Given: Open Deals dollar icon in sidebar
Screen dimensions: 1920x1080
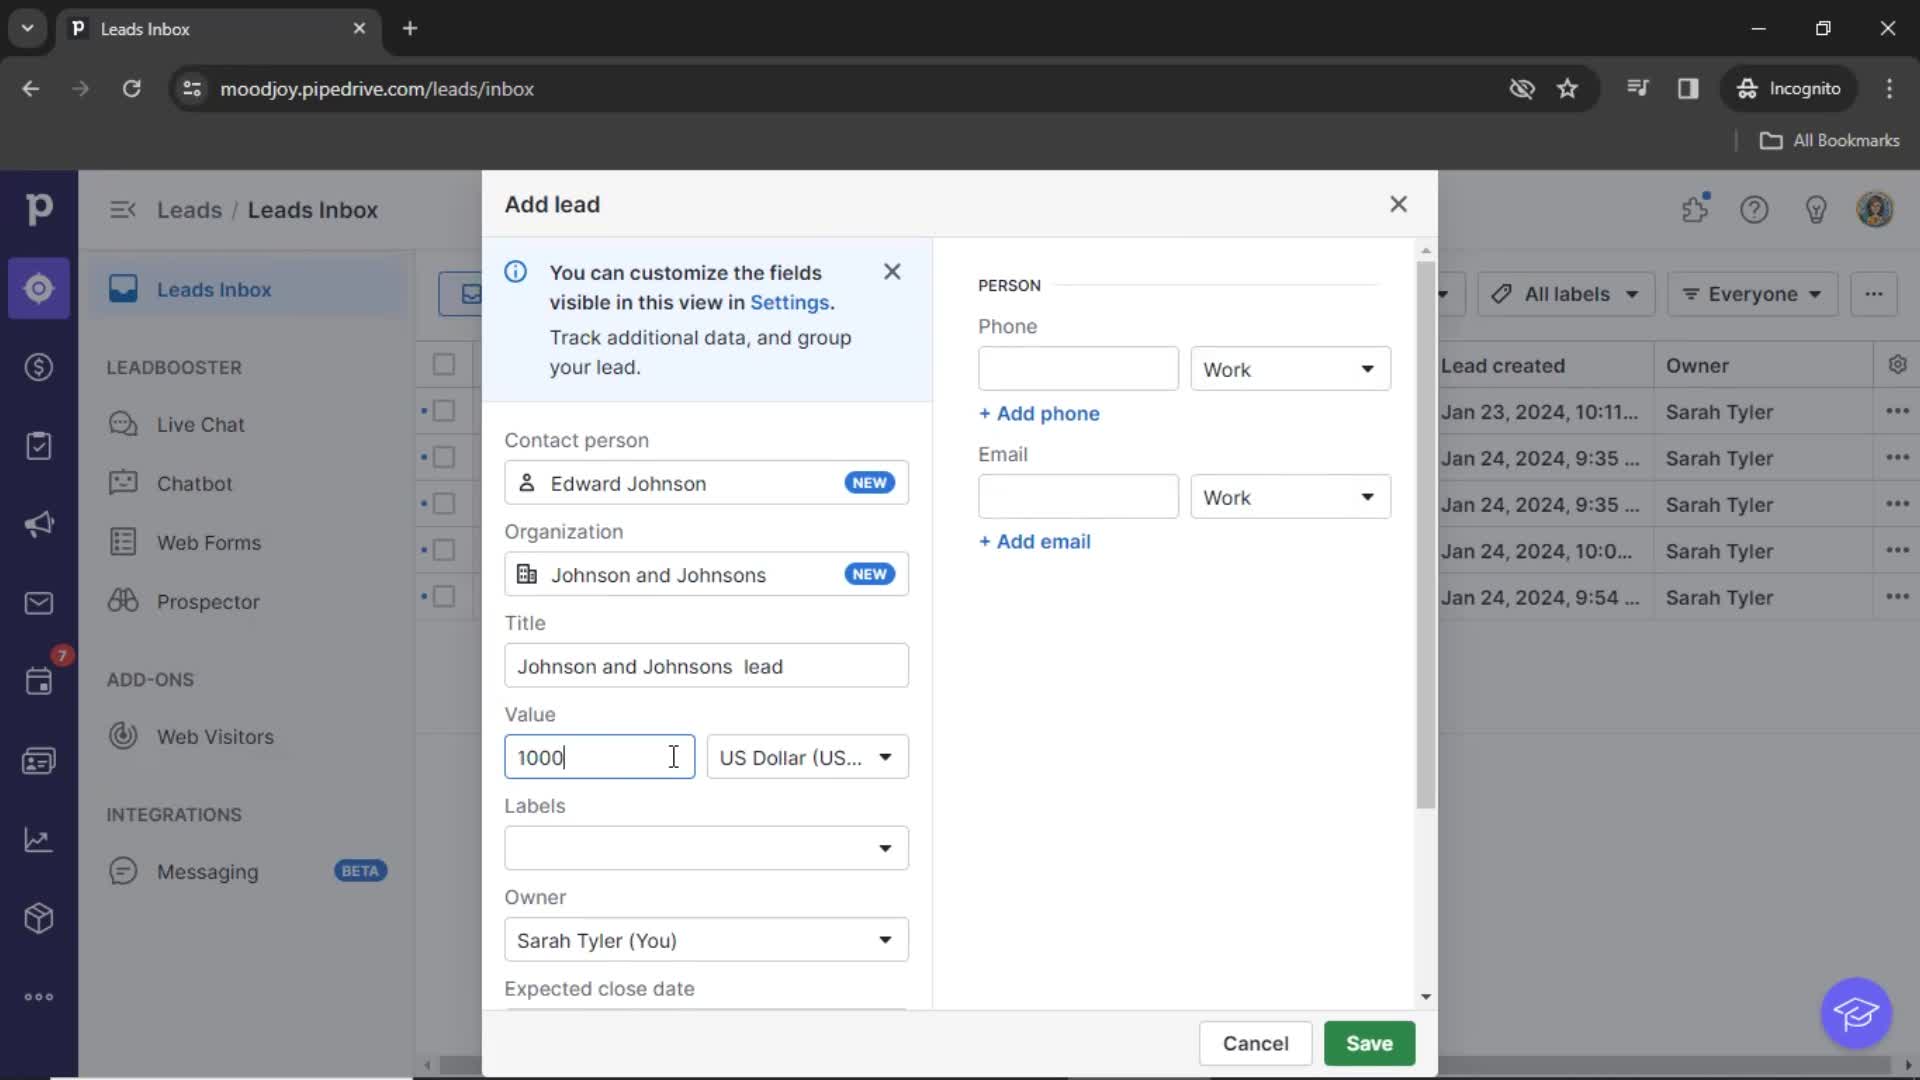Looking at the screenshot, I should pyautogui.click(x=38, y=367).
